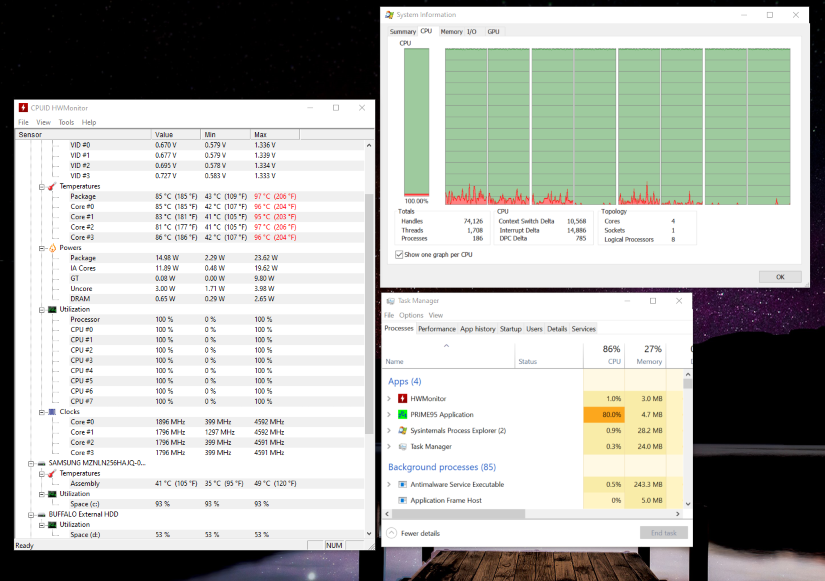Click the HWMonitor app icon in the process list
The height and width of the screenshot is (581, 825).
[x=402, y=398]
